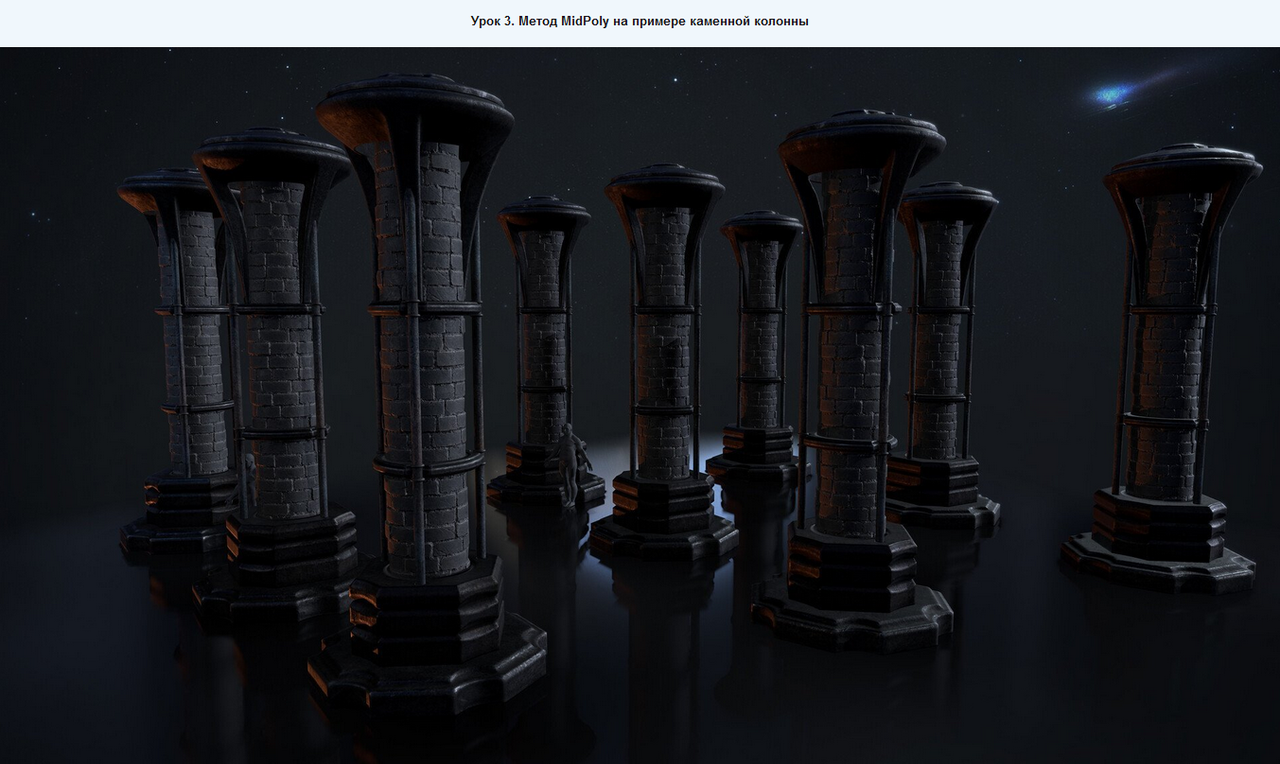
Task: Click the small human statue between the columns
Action: click(568, 460)
